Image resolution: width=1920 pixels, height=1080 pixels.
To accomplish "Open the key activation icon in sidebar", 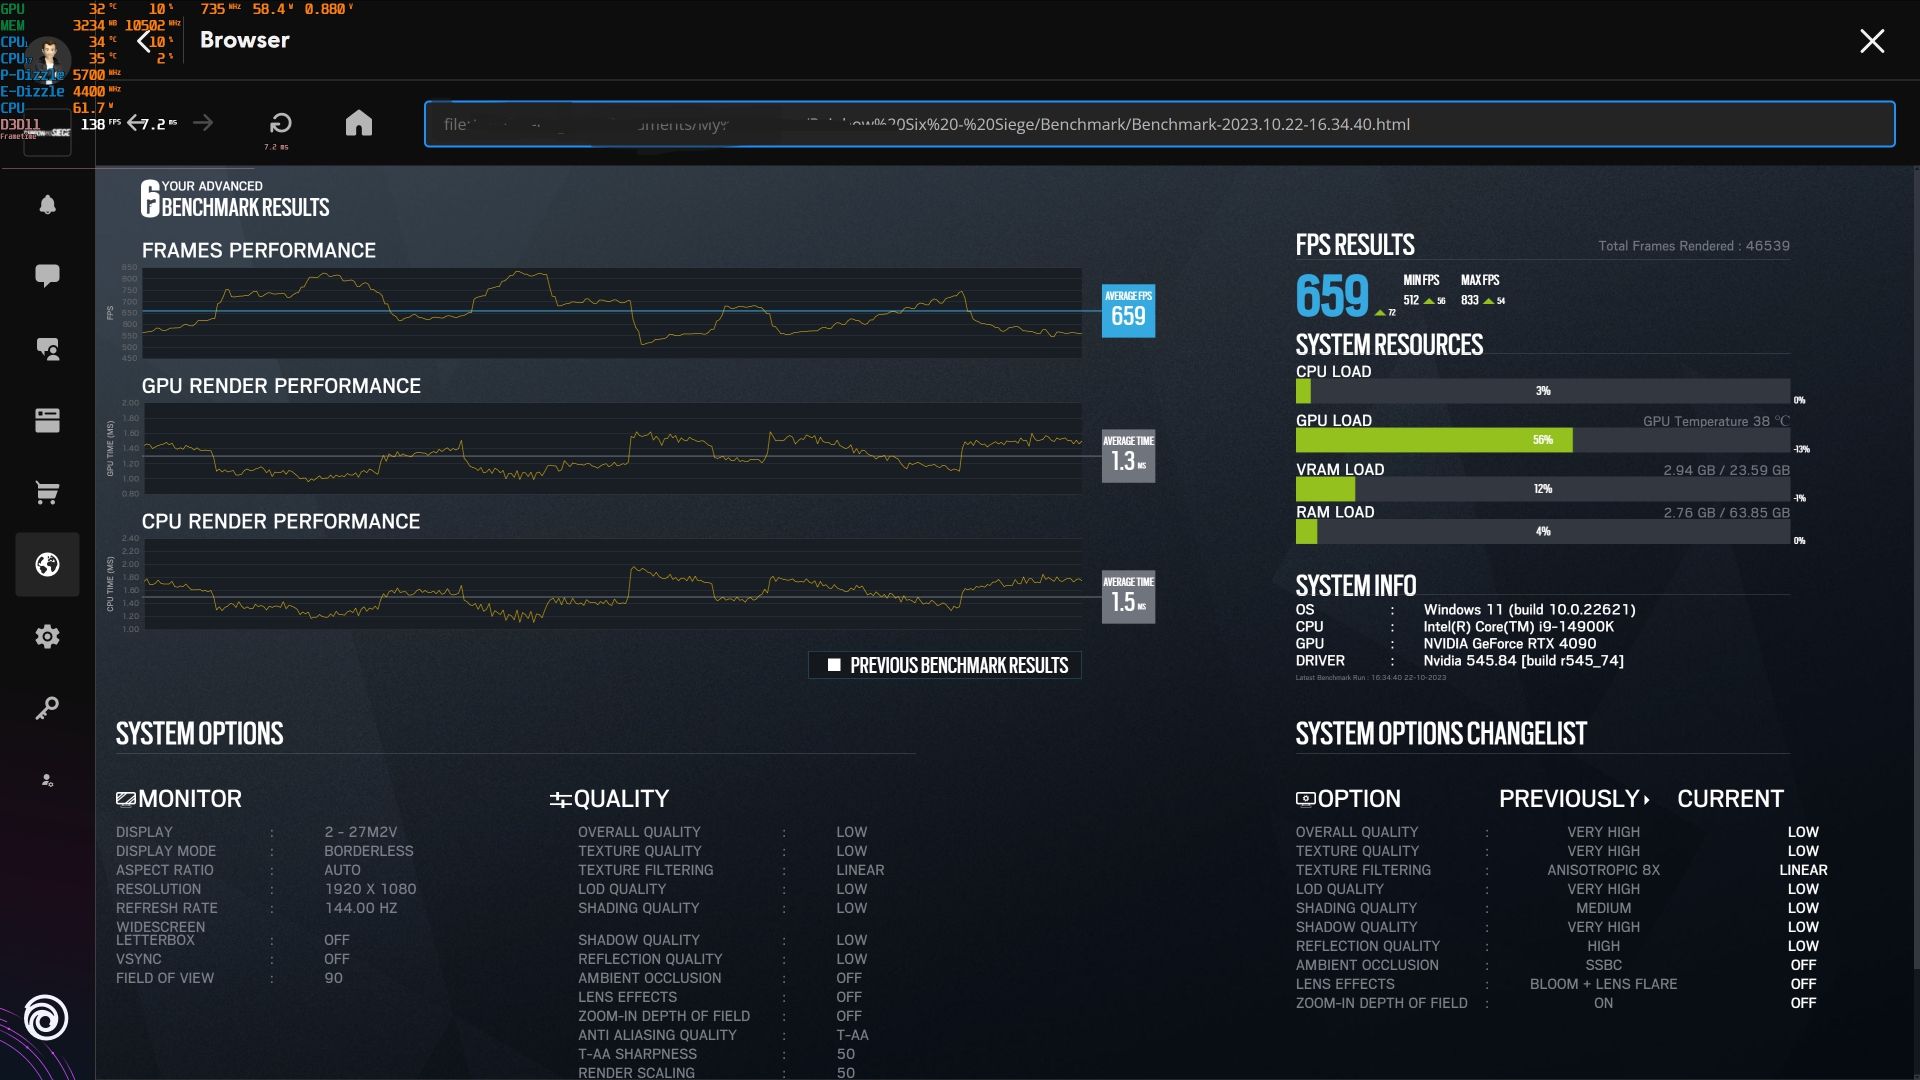I will pos(47,708).
